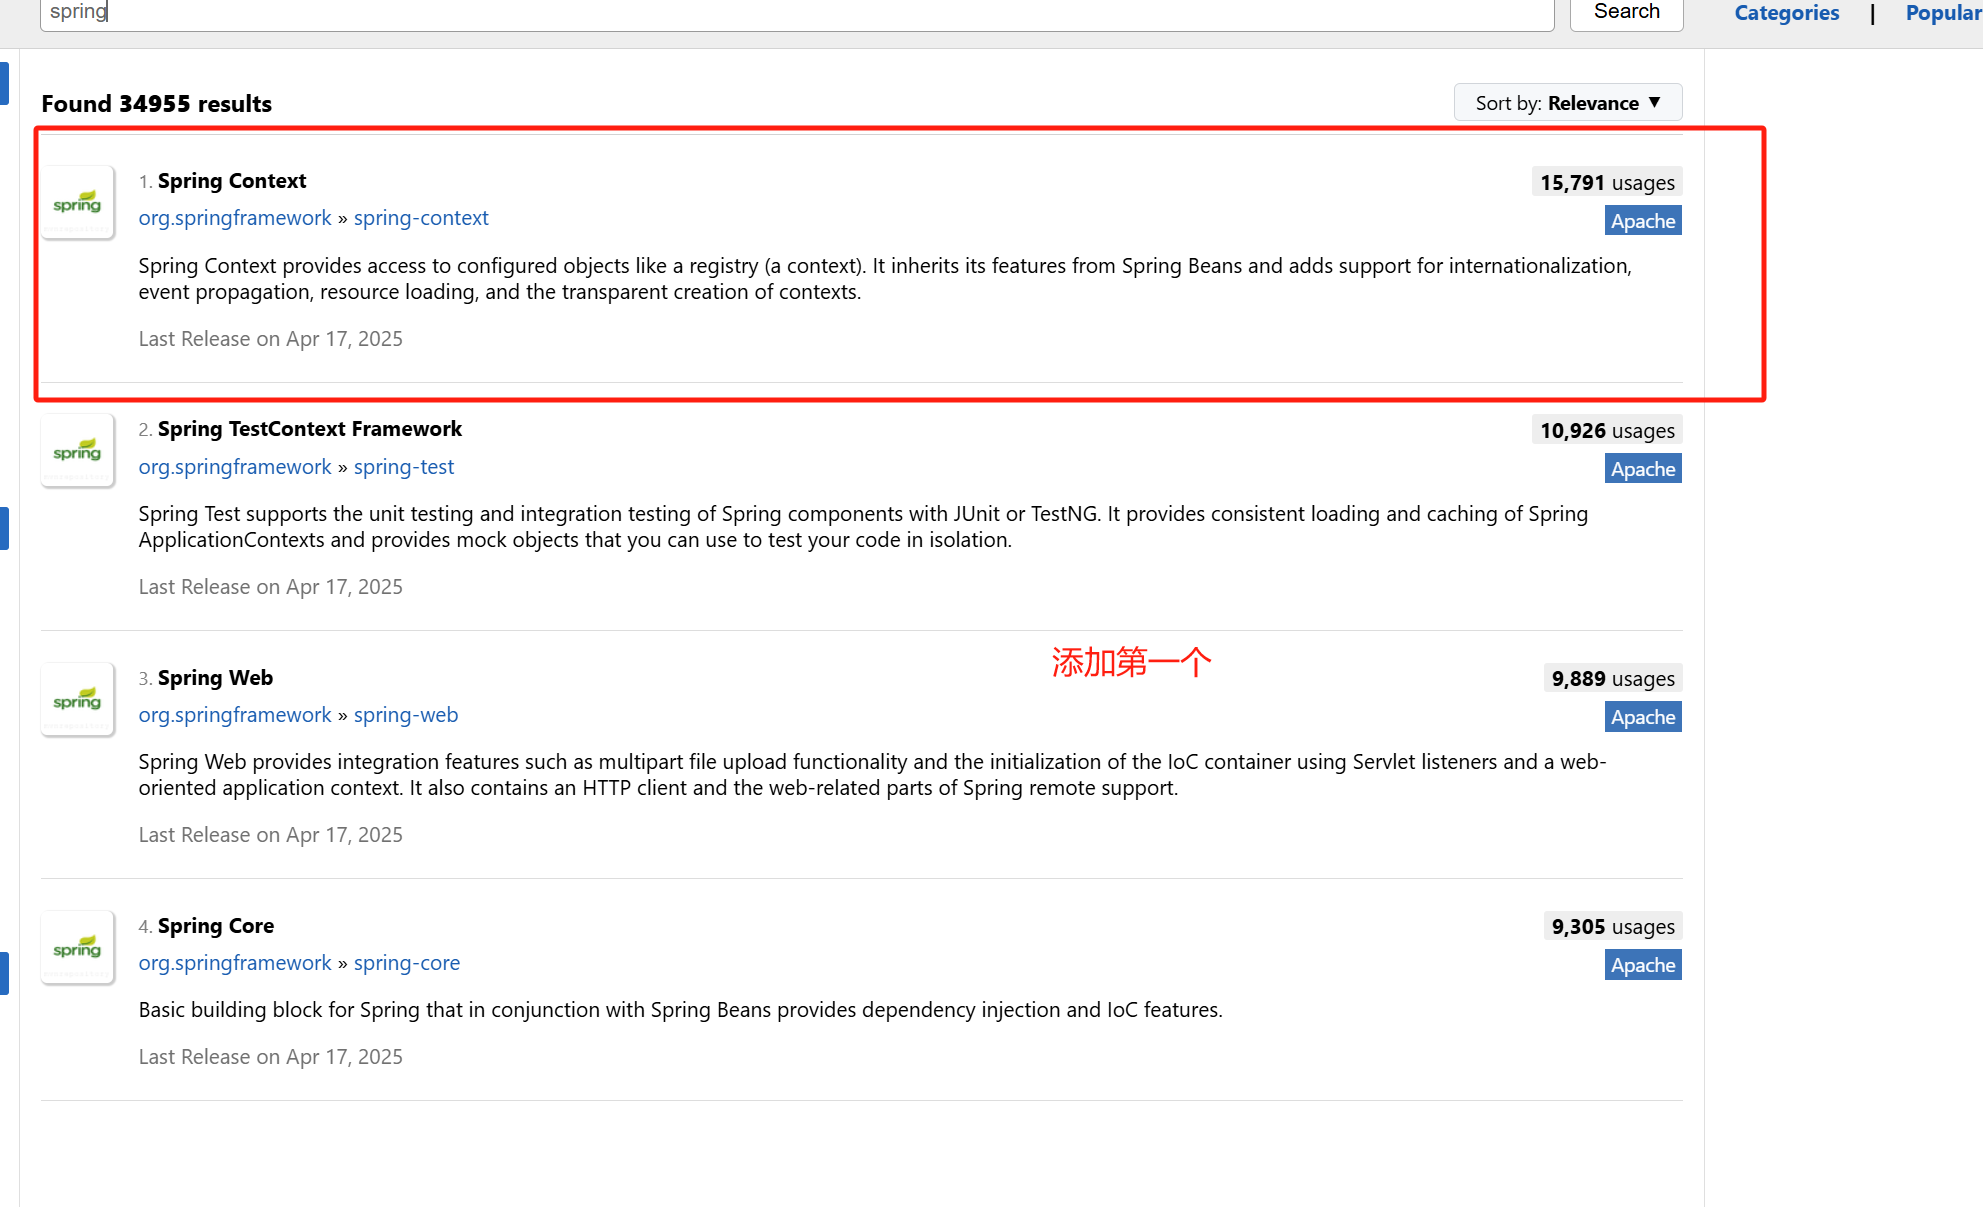The height and width of the screenshot is (1207, 1983).
Task: Focus the search field containing spring
Action: pyautogui.click(x=797, y=12)
